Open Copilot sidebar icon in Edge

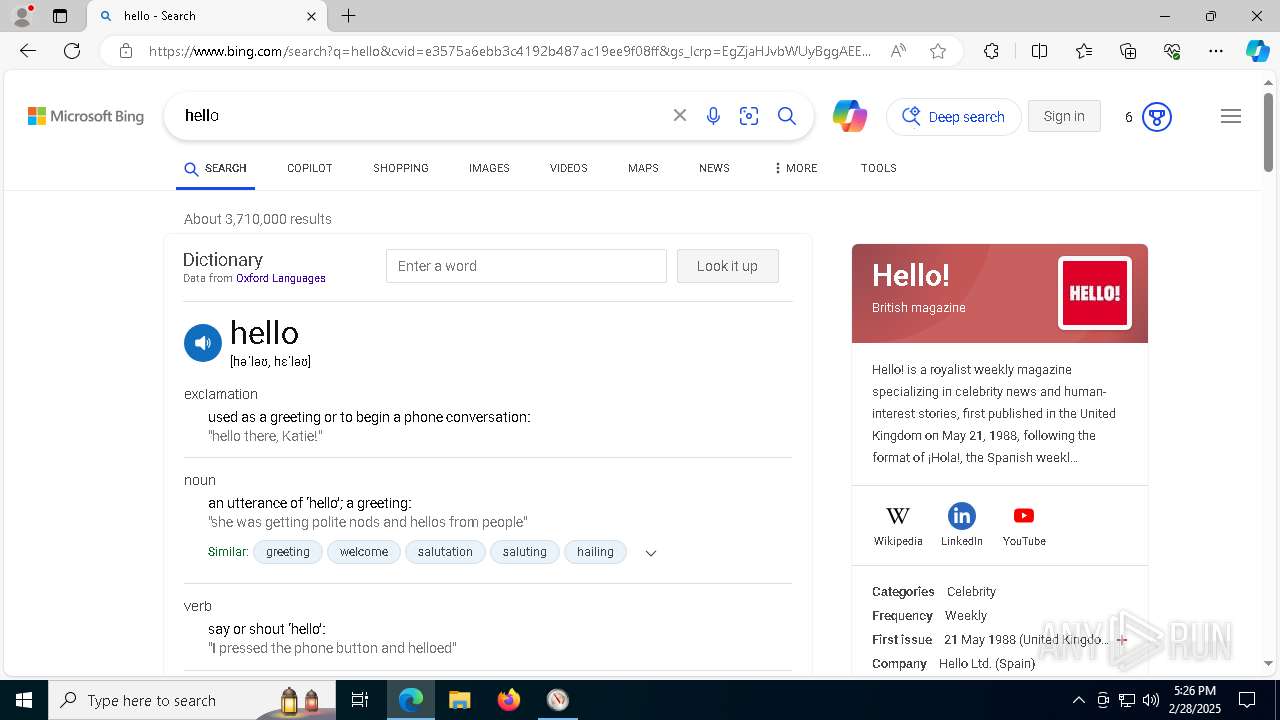pos(1257,51)
